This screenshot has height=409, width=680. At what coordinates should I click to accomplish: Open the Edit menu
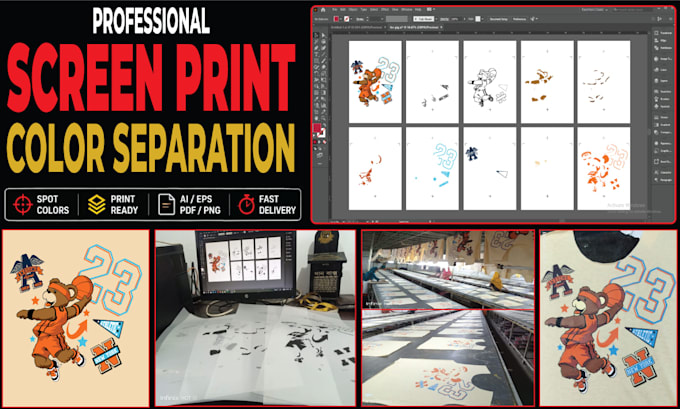pyautogui.click(x=343, y=10)
